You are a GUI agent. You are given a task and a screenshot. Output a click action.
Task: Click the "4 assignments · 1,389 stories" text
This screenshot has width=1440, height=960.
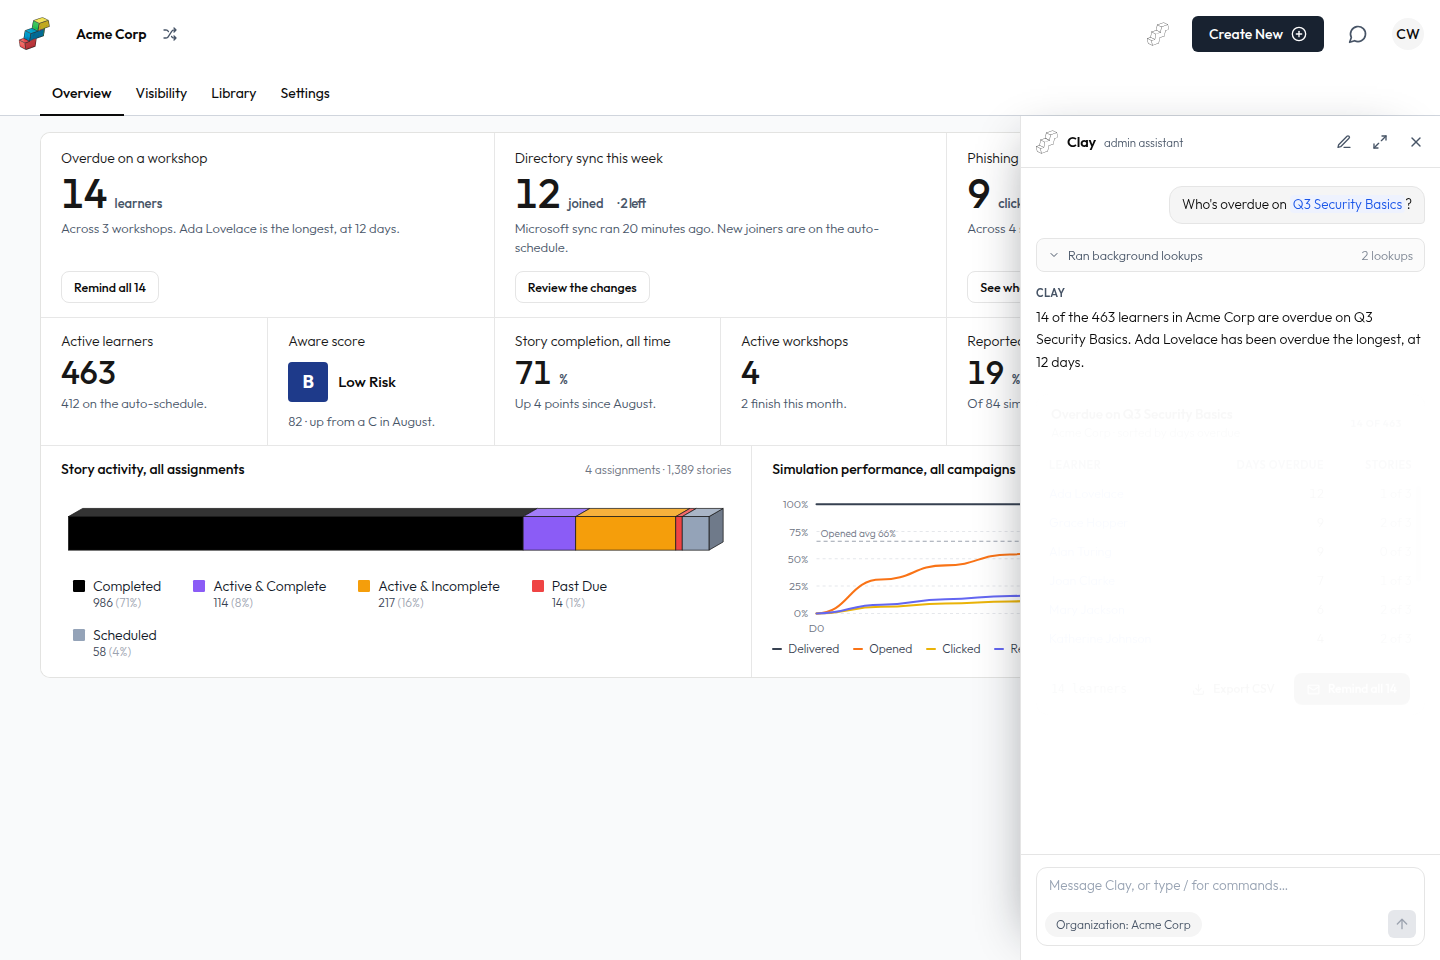[658, 470]
